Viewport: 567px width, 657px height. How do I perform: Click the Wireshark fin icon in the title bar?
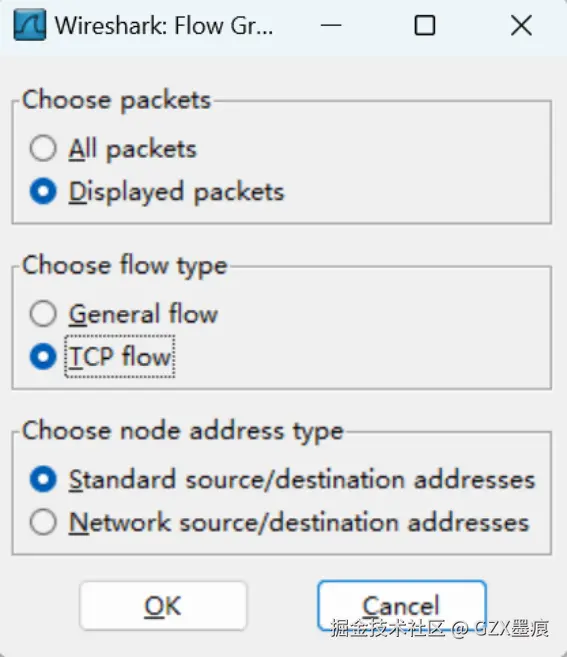[x=29, y=25]
